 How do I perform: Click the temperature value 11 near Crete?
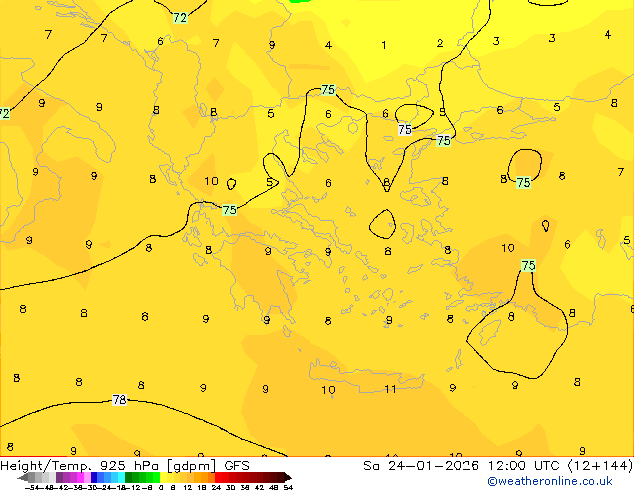(390, 389)
